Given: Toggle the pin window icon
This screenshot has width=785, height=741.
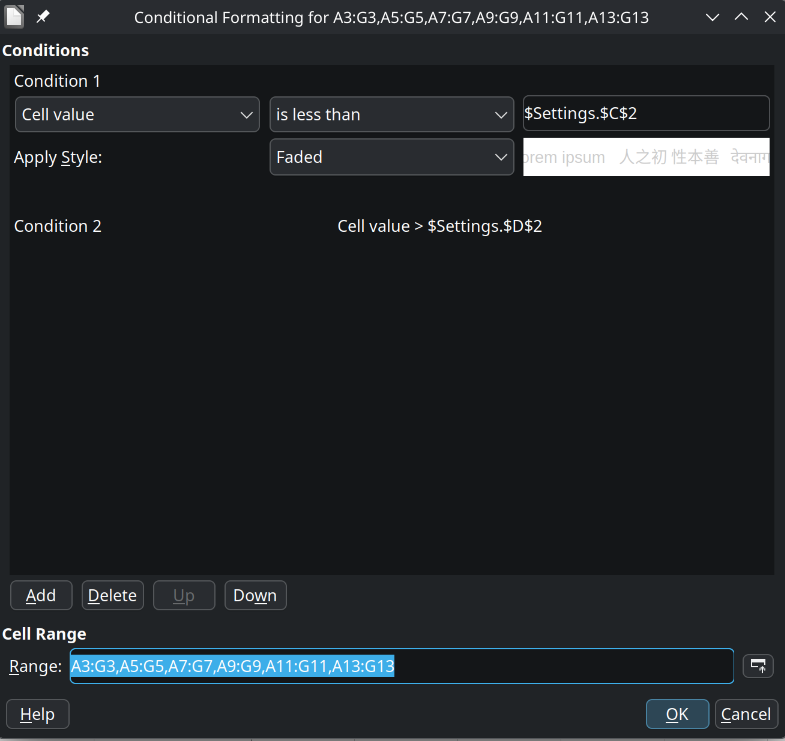Looking at the screenshot, I should 43,17.
